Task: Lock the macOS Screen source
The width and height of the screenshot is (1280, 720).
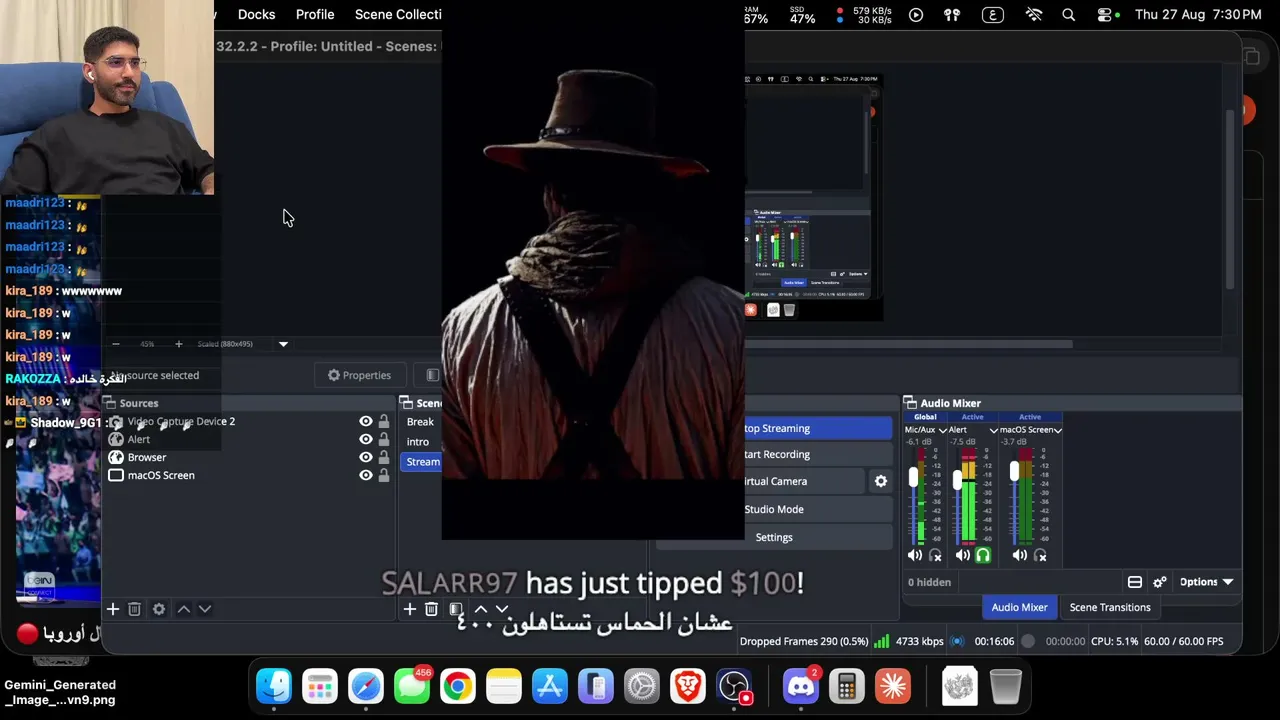Action: [384, 476]
